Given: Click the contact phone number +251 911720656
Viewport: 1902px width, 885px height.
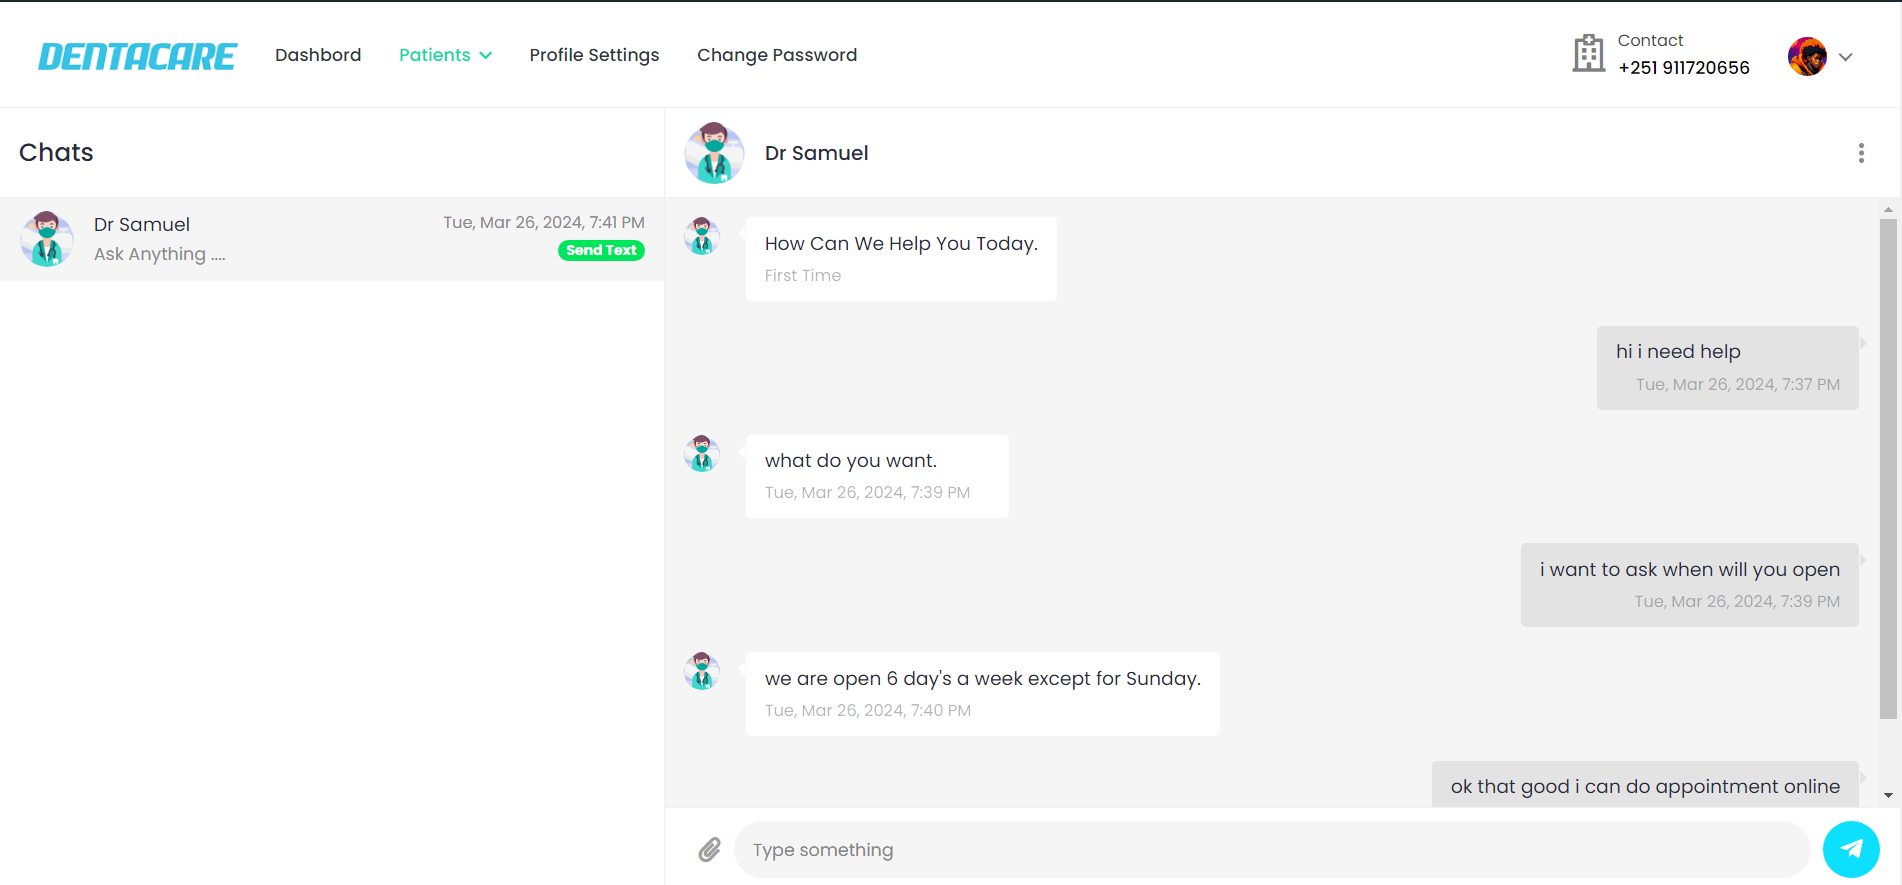Looking at the screenshot, I should point(1684,68).
